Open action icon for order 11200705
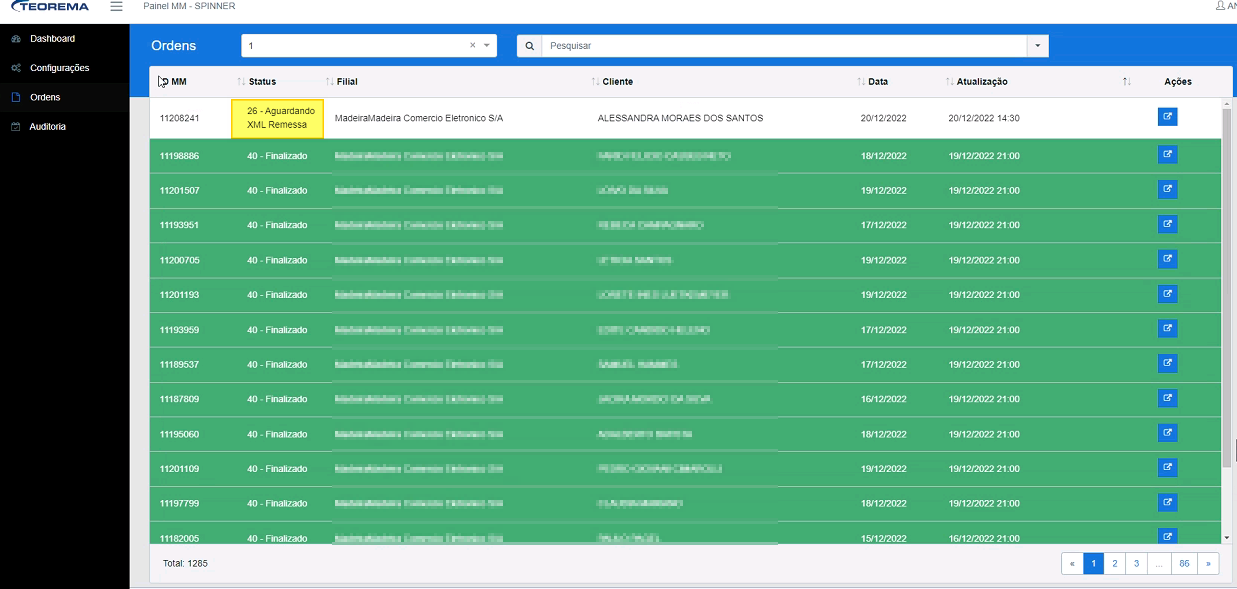The width and height of the screenshot is (1237, 589). pos(1167,259)
